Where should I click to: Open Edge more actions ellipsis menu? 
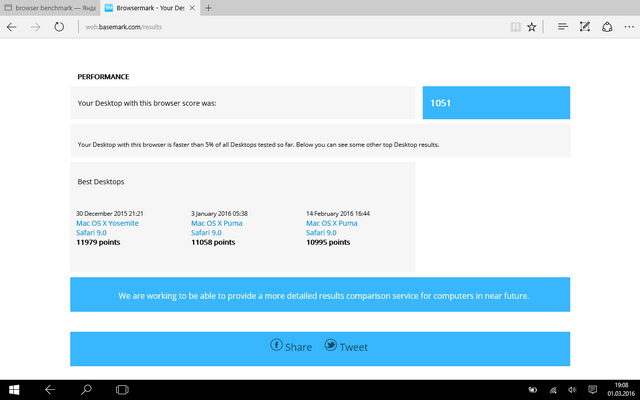(x=629, y=27)
